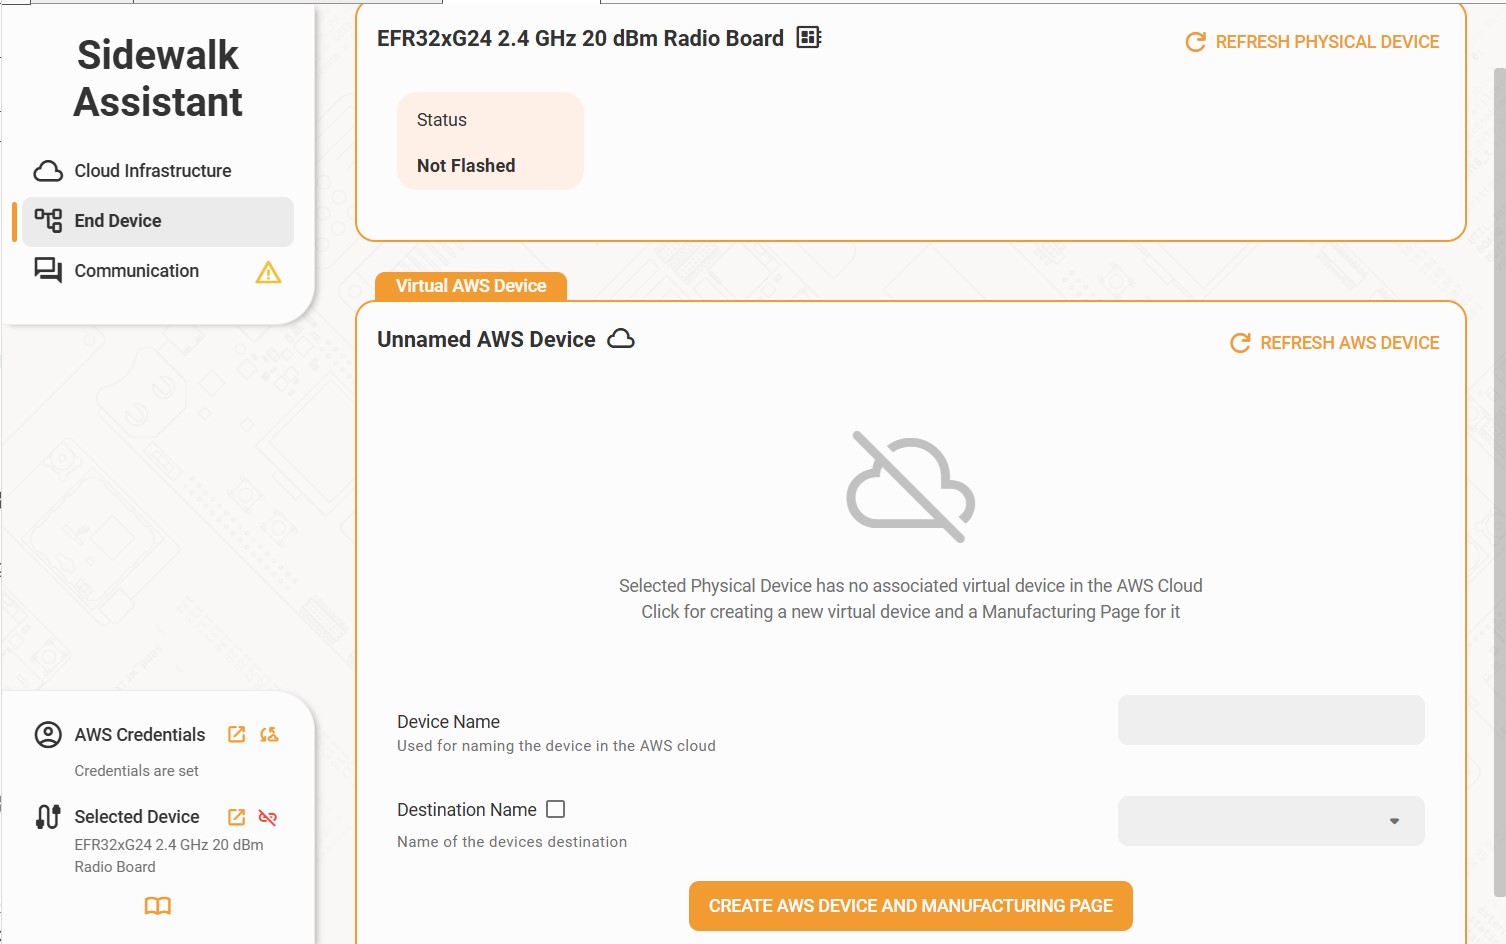This screenshot has width=1506, height=944.
Task: Click the board icon next to EFR32xG24 title
Action: [808, 38]
